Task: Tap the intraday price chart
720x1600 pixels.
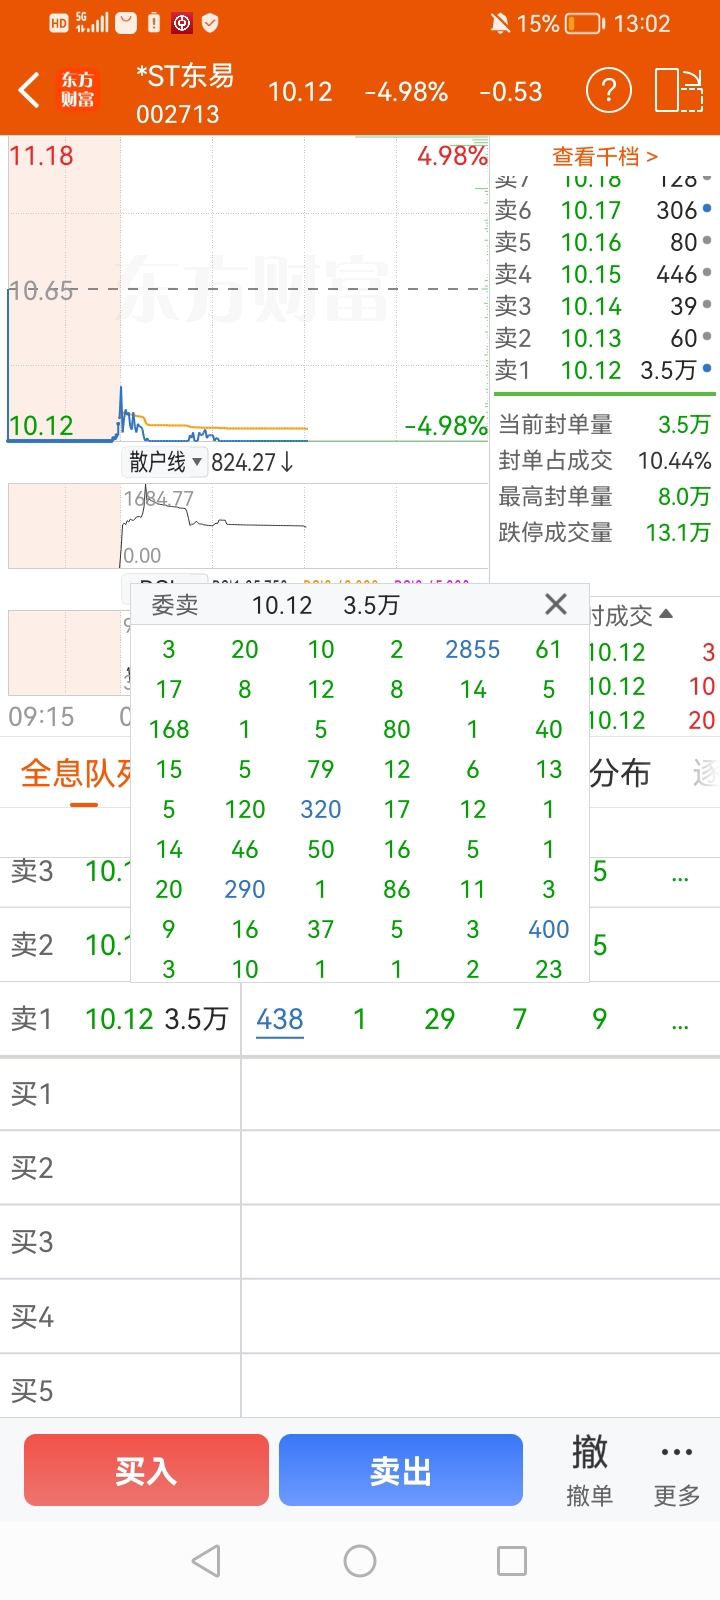Action: click(248, 289)
